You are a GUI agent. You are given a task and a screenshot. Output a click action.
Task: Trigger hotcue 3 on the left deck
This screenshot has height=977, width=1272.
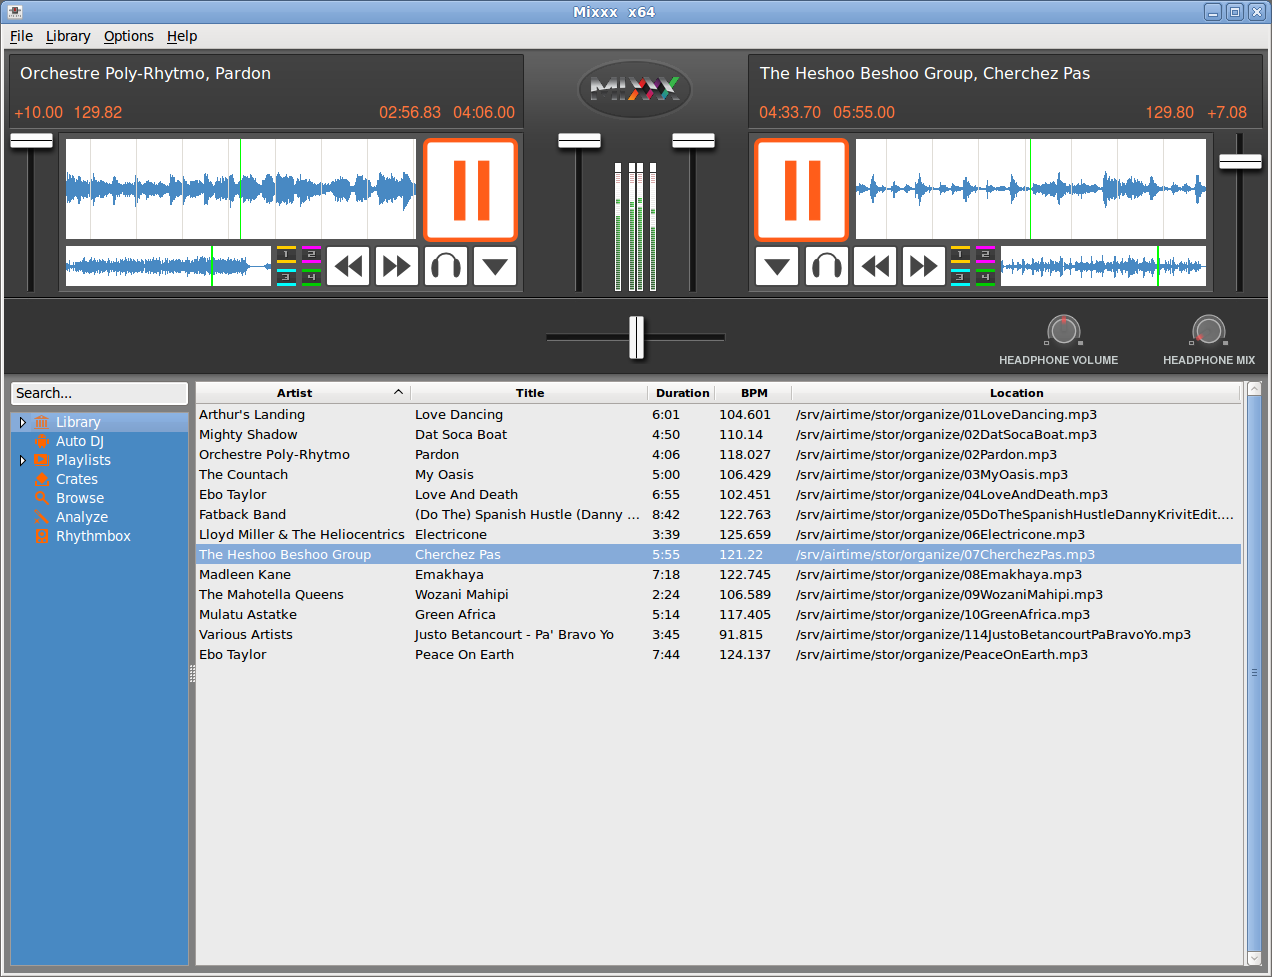[x=286, y=277]
